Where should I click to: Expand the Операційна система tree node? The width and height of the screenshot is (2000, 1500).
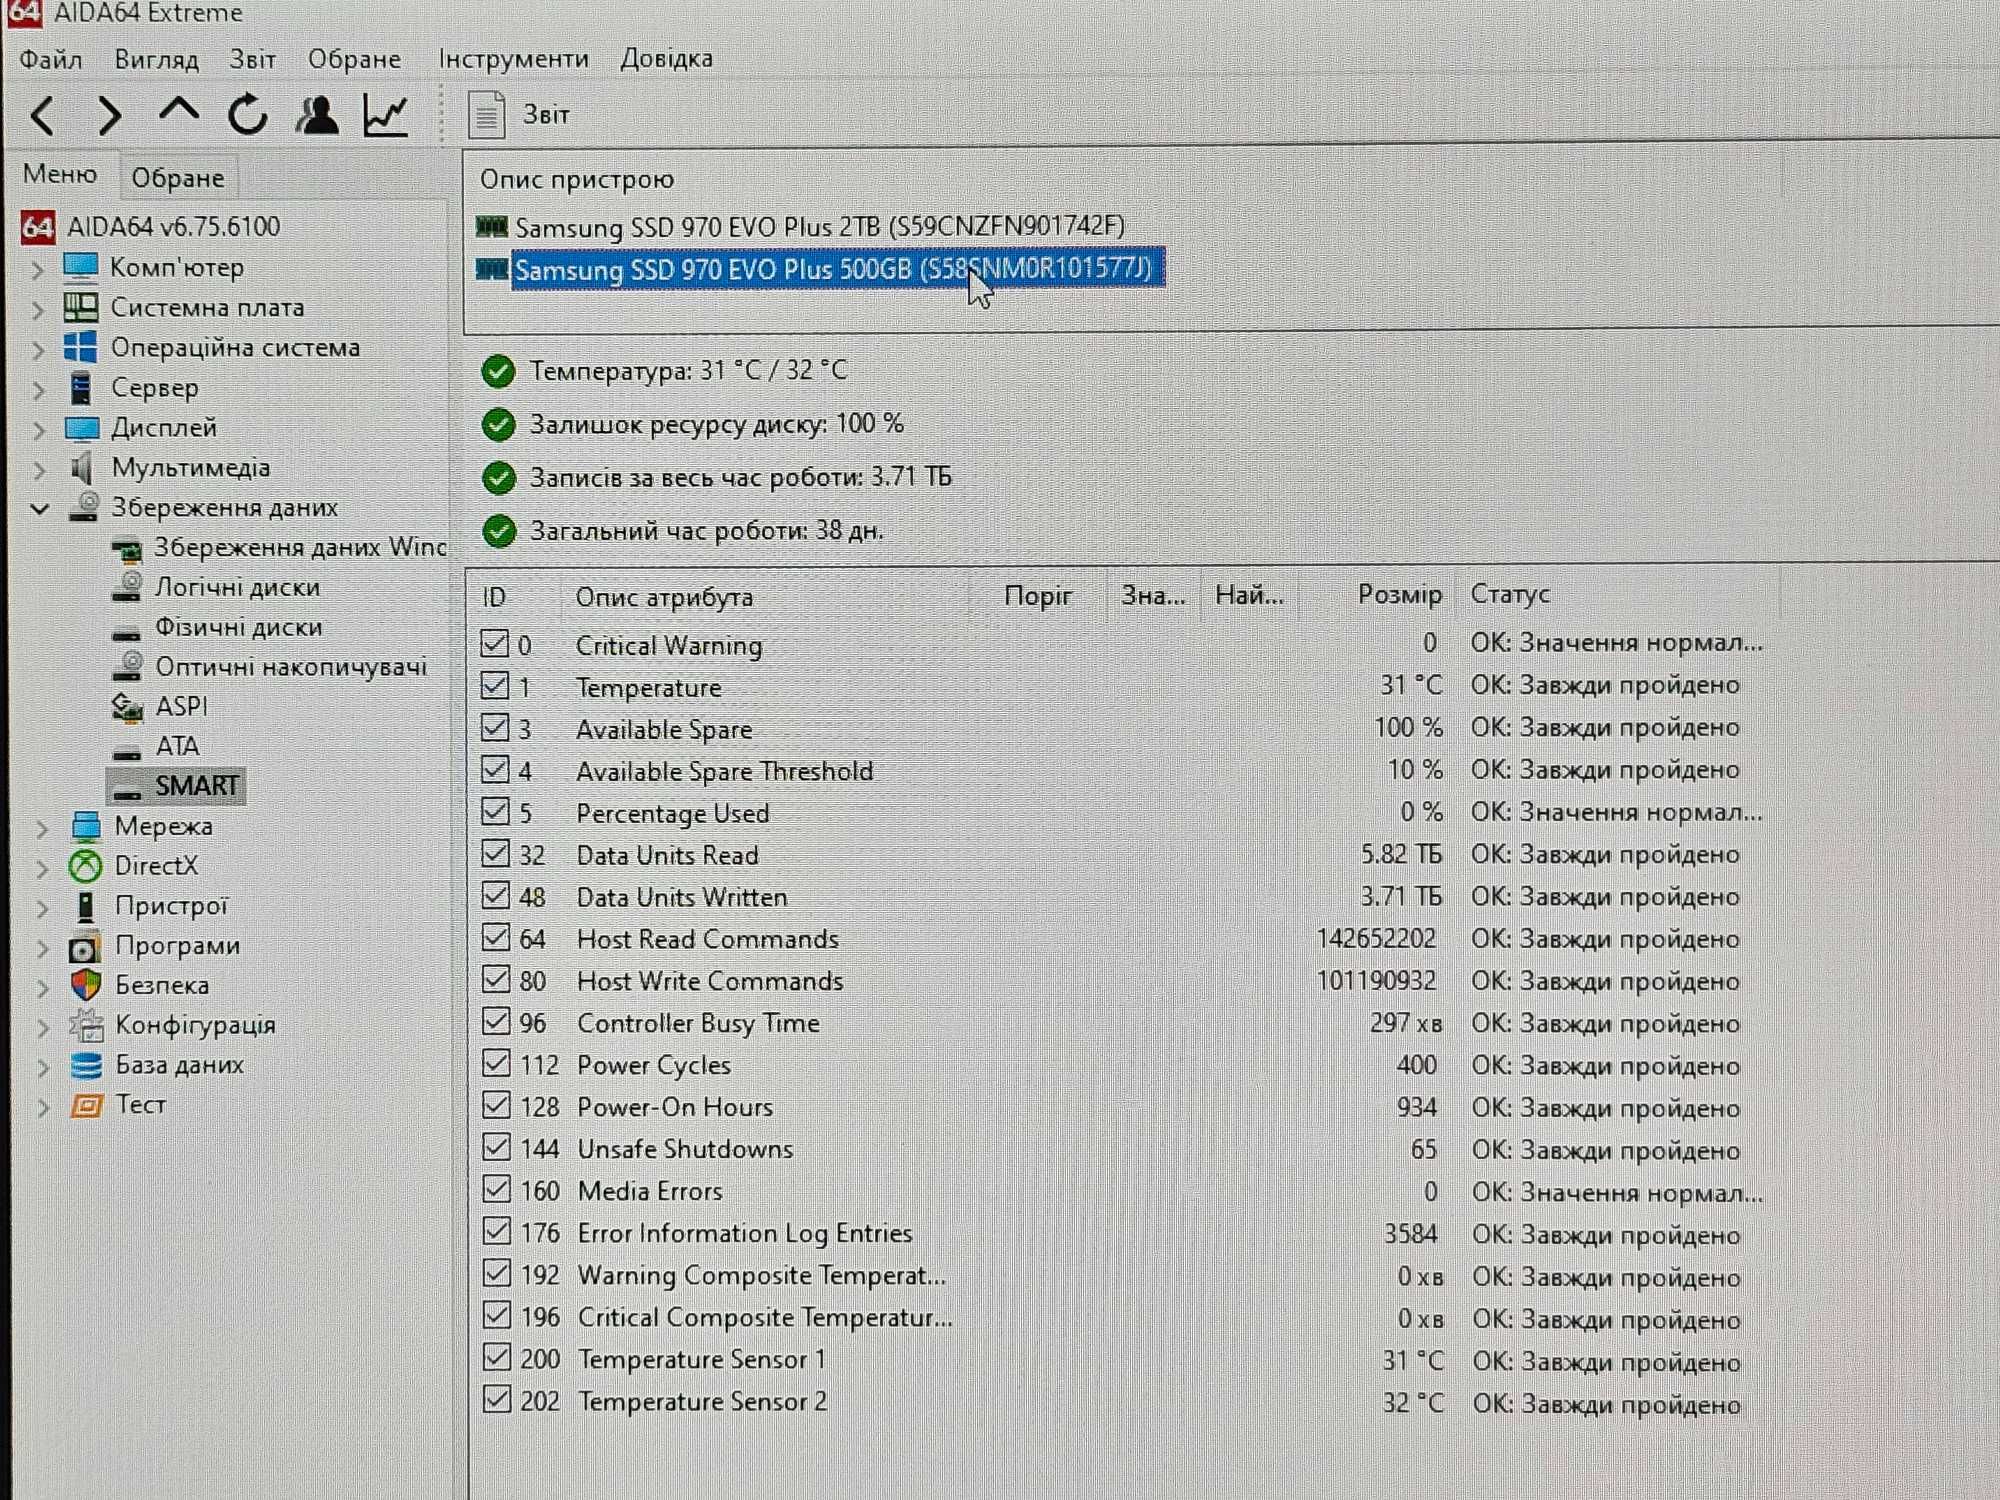pos(38,350)
